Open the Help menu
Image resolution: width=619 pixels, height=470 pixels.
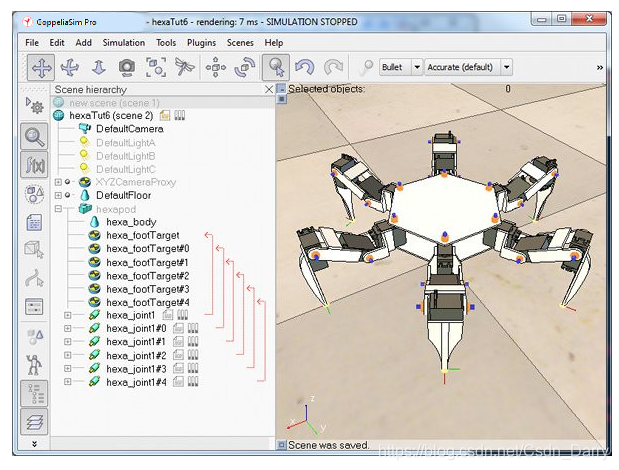point(274,43)
